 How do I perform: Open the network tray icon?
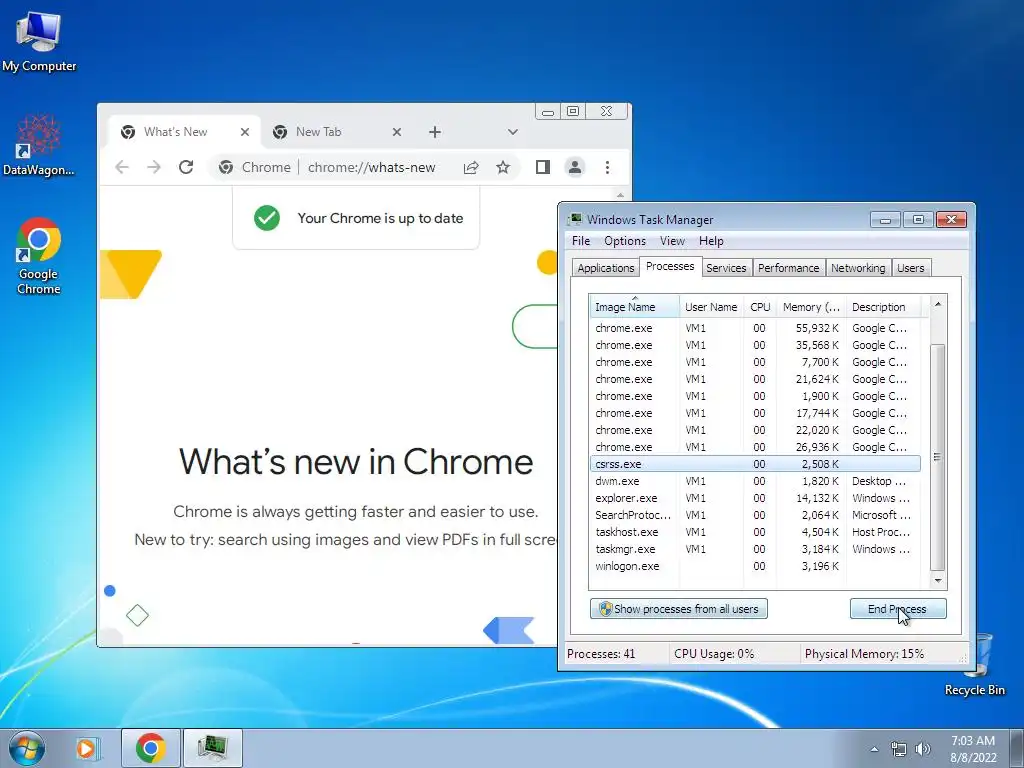[899, 749]
